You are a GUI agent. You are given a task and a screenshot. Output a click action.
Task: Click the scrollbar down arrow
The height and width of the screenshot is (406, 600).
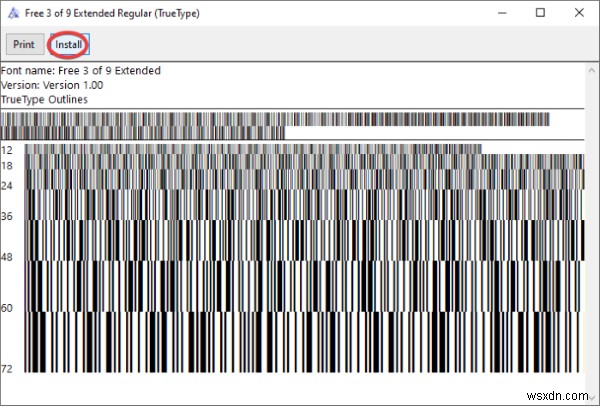[x=592, y=396]
